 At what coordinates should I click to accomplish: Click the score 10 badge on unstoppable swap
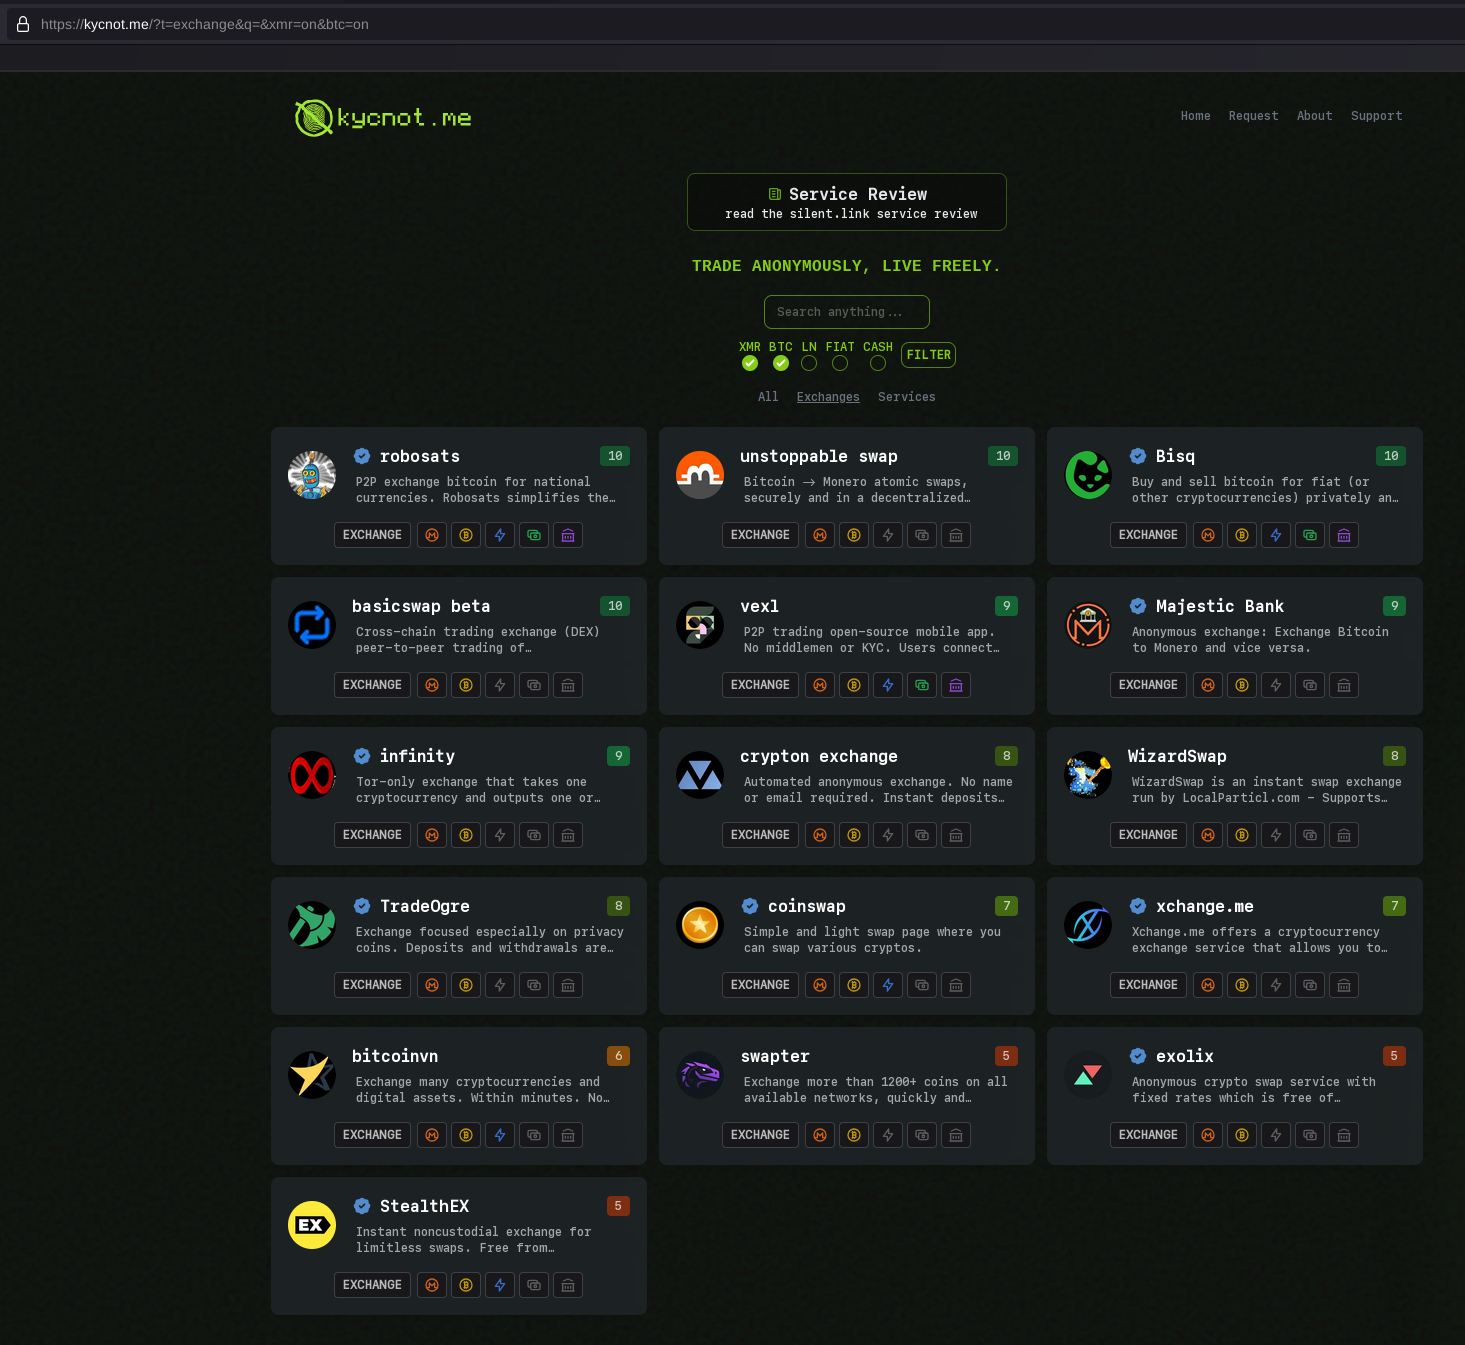click(x=1003, y=456)
